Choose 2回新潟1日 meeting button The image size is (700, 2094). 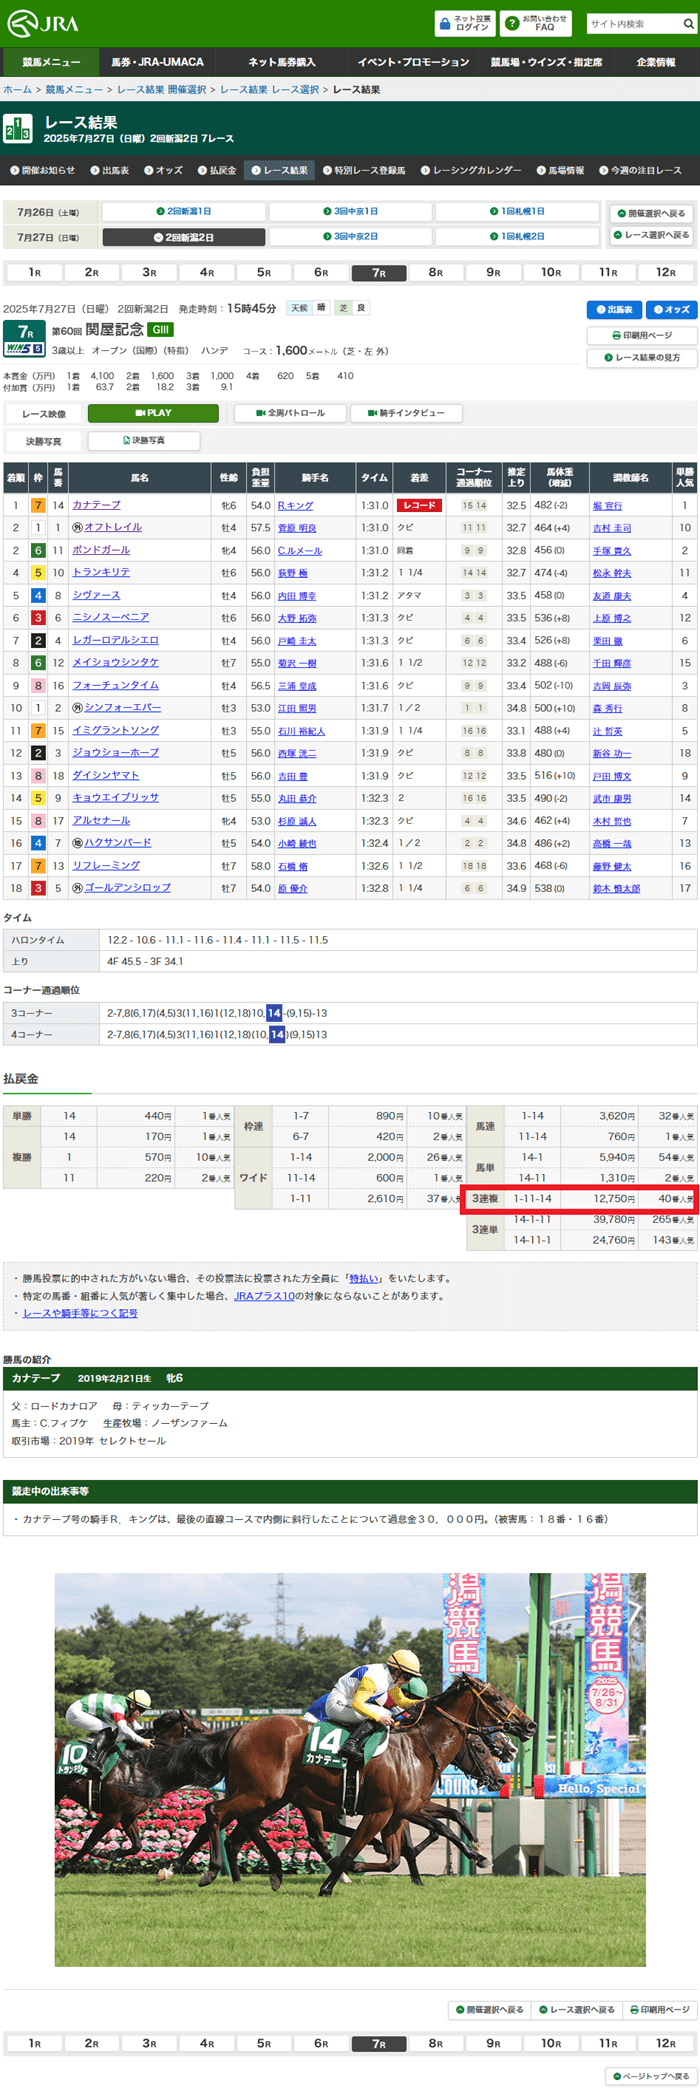pos(184,212)
